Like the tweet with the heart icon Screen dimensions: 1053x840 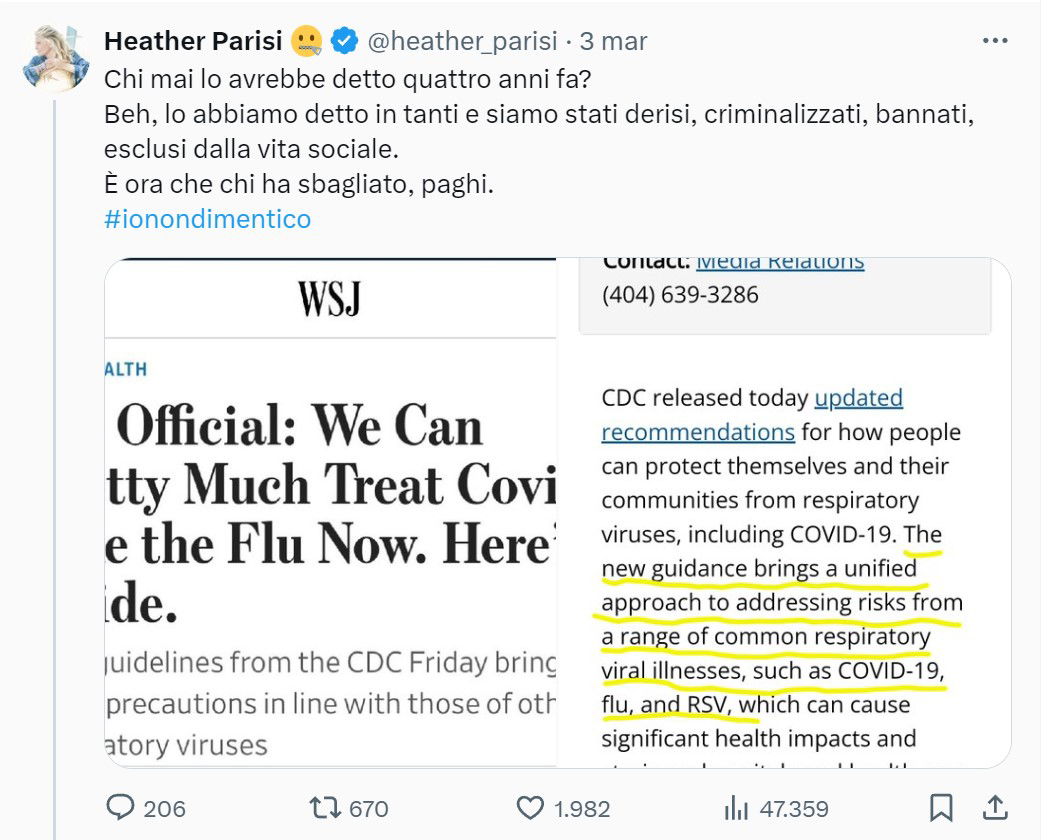pos(529,807)
